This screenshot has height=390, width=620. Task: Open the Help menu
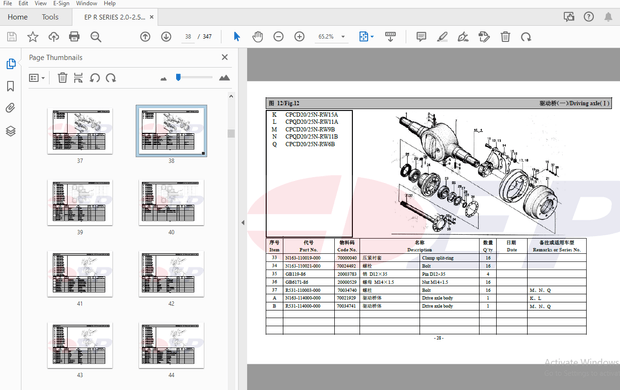point(110,3)
